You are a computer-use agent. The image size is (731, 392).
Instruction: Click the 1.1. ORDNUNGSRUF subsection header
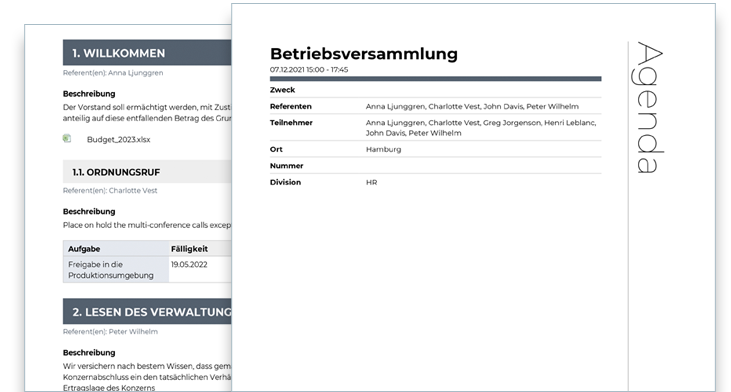(x=147, y=172)
